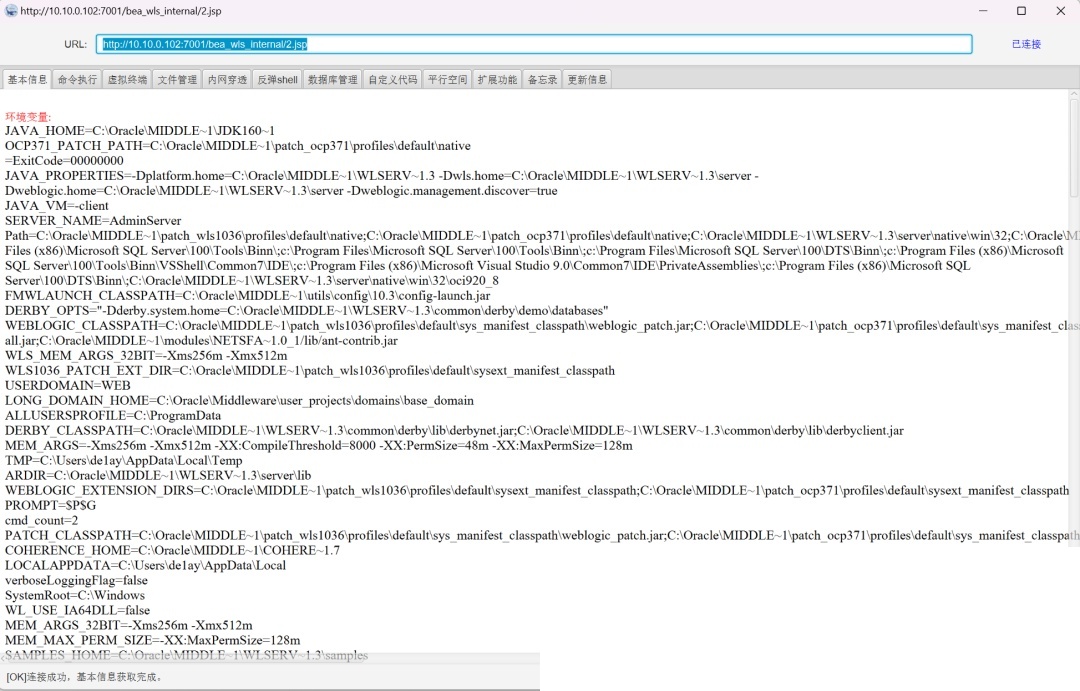Switch to the 更新信息 tab
The image size is (1080, 691).
(x=587, y=80)
